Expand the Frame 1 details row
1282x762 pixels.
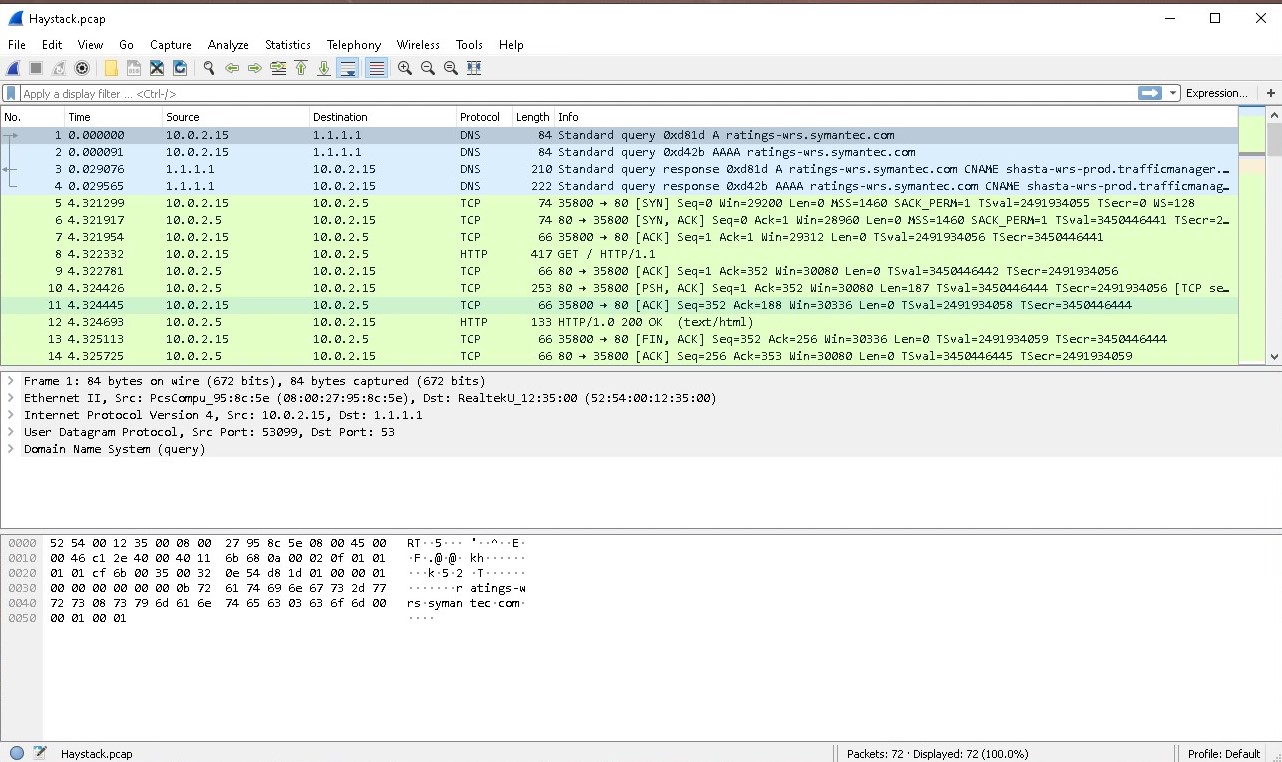click(x=10, y=381)
